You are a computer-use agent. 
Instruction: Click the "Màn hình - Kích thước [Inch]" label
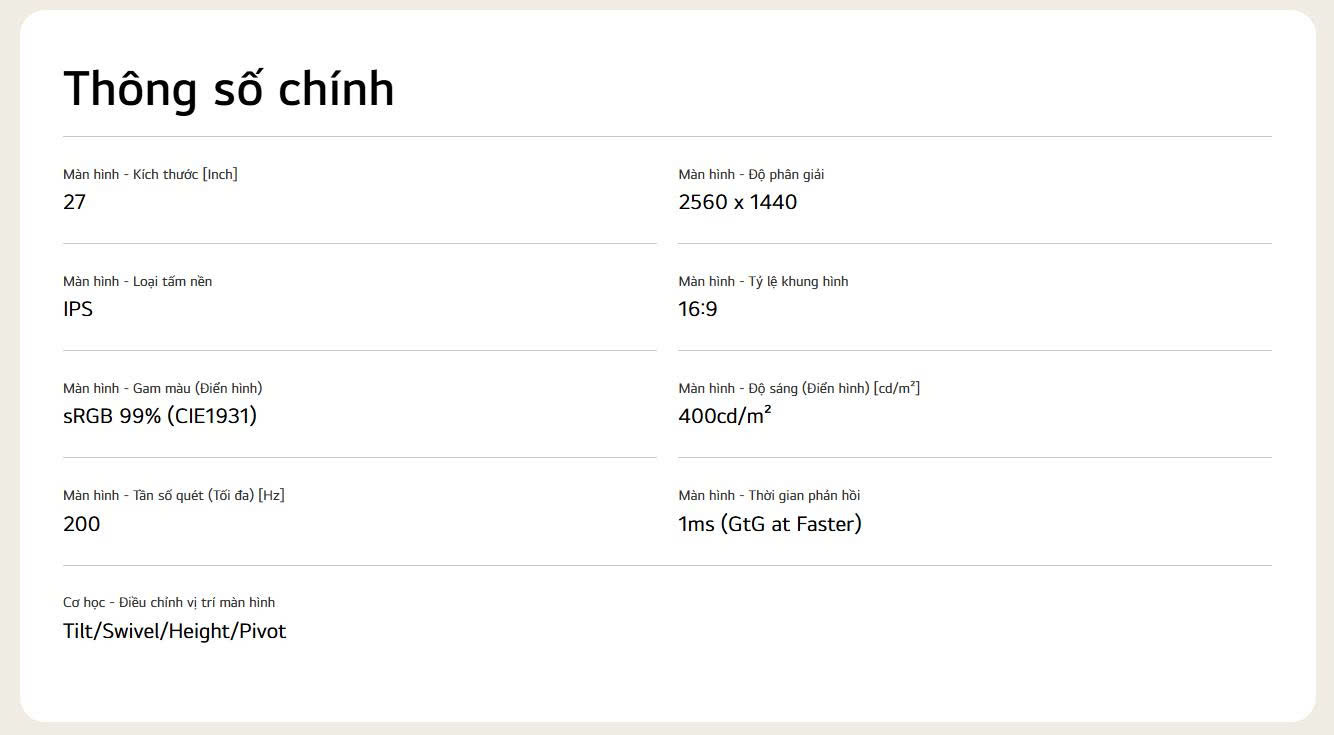point(150,174)
